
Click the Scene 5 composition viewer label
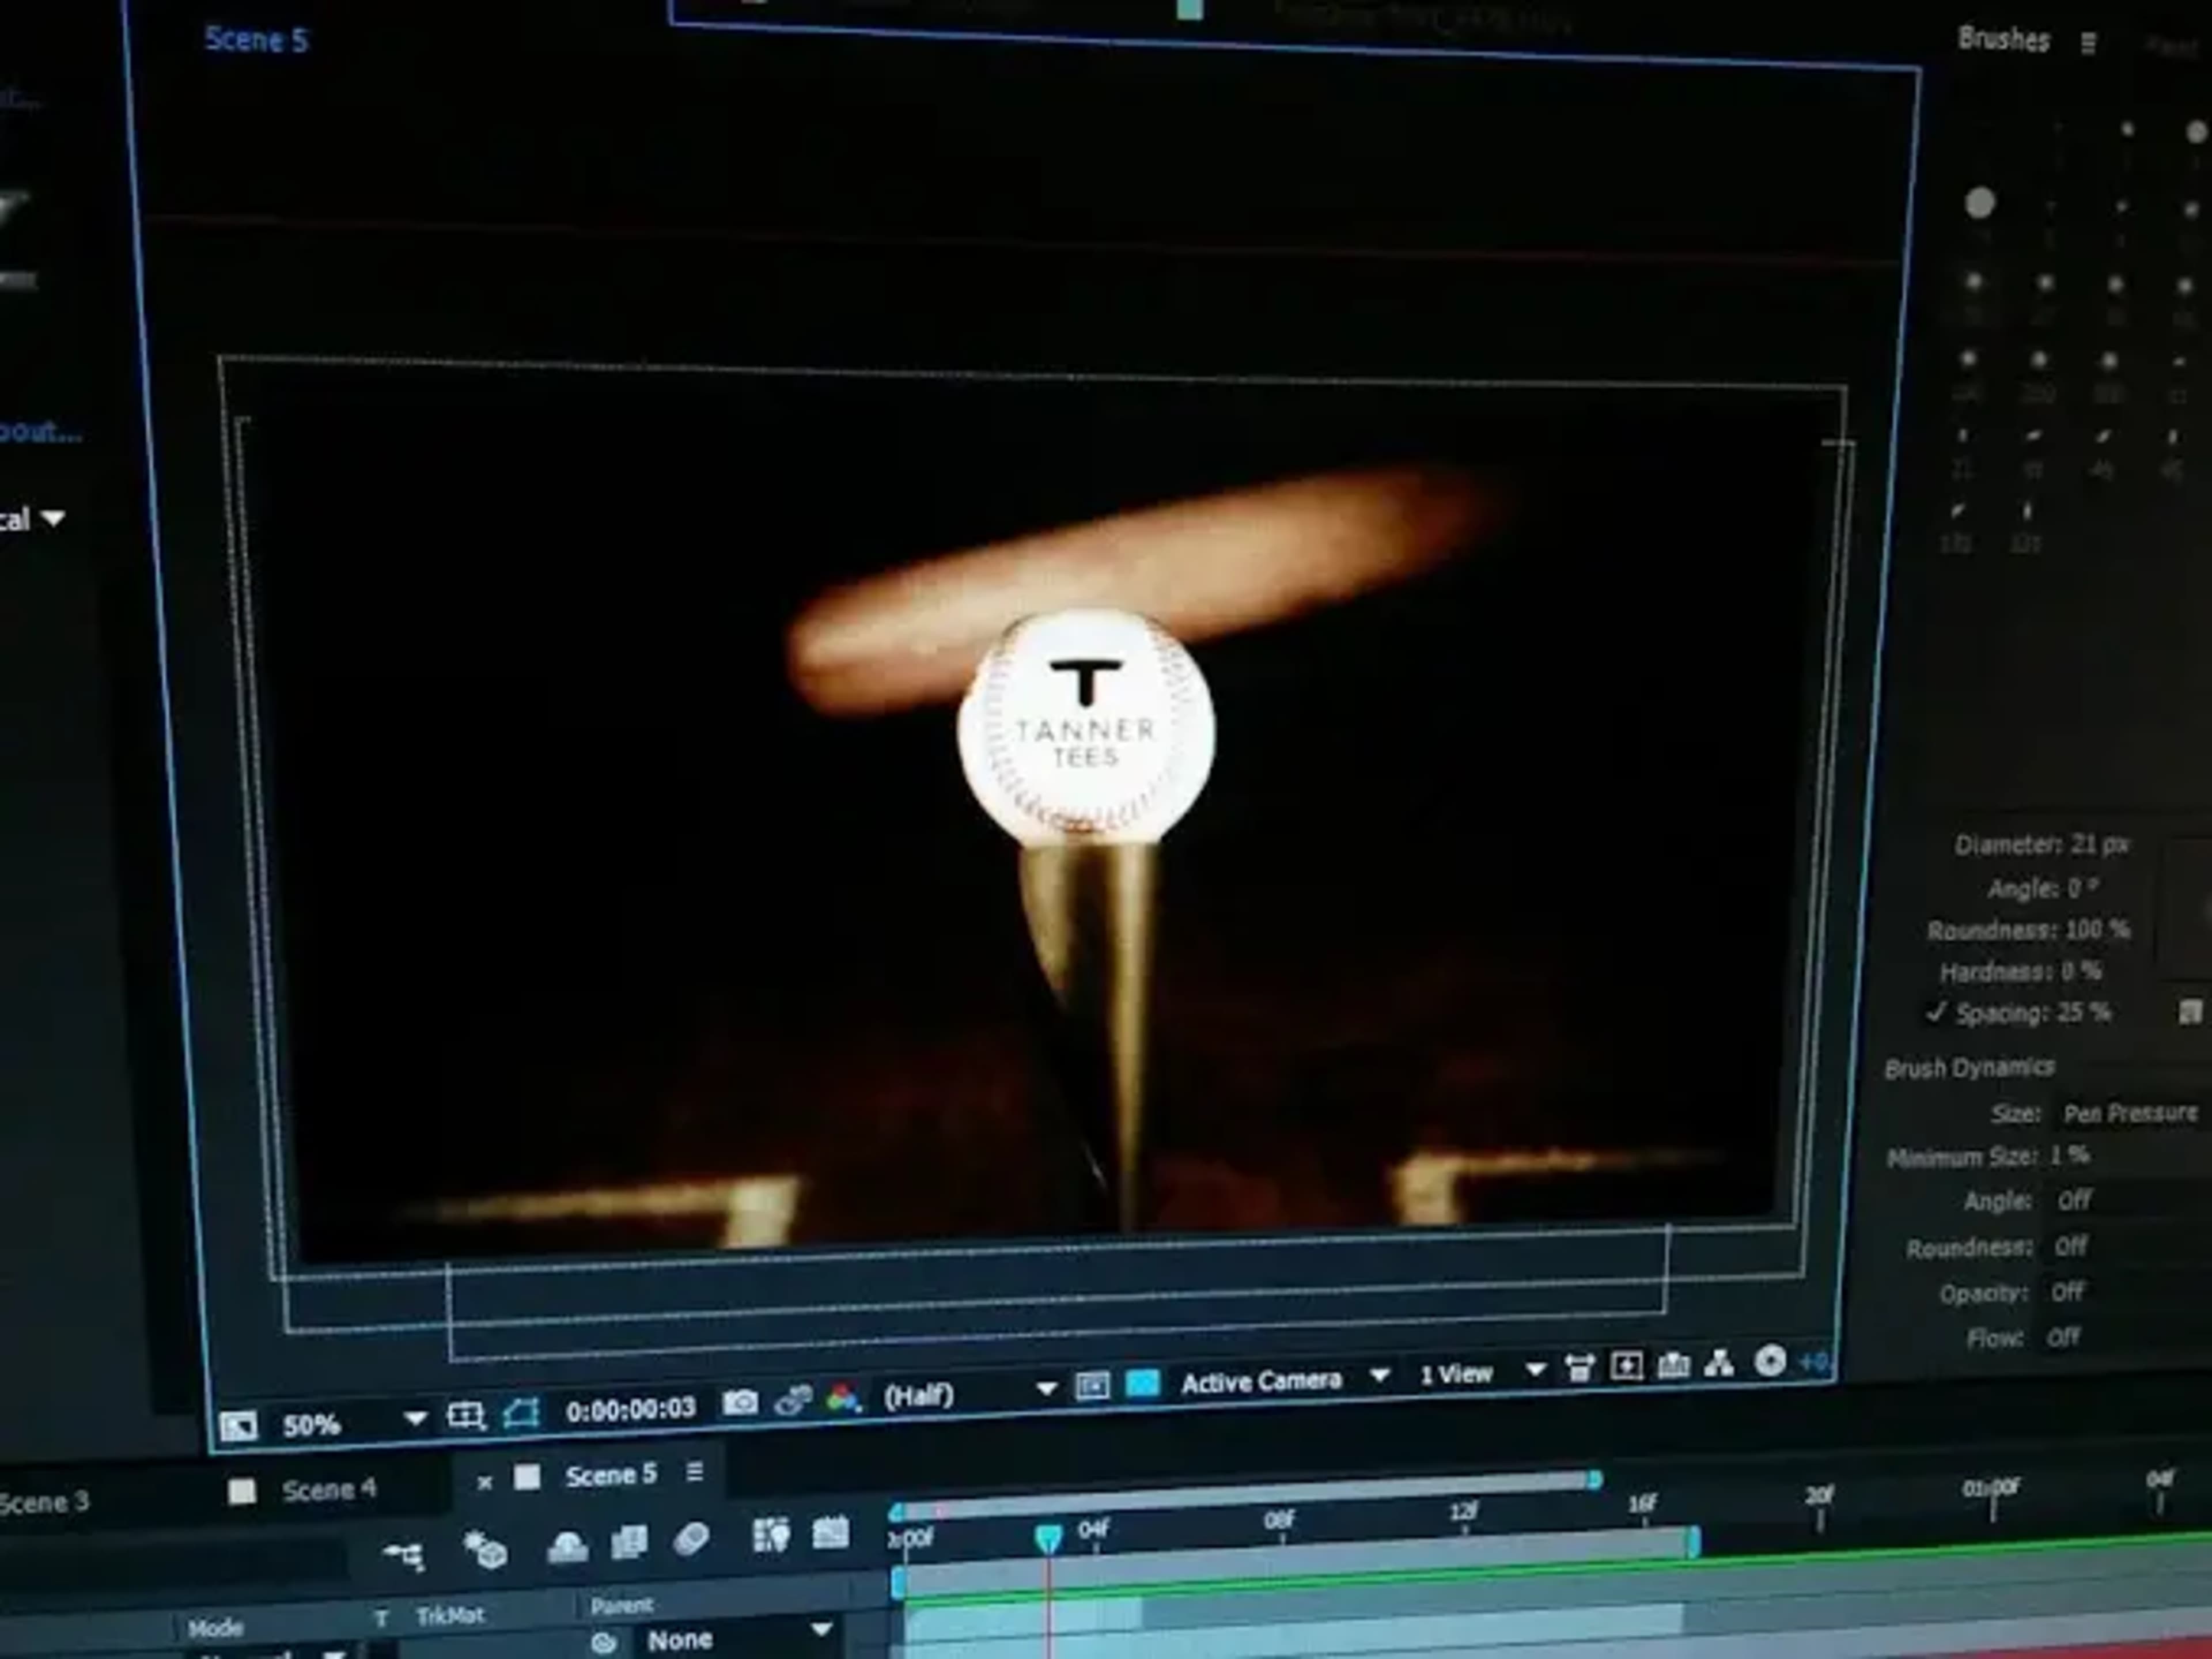coord(256,40)
